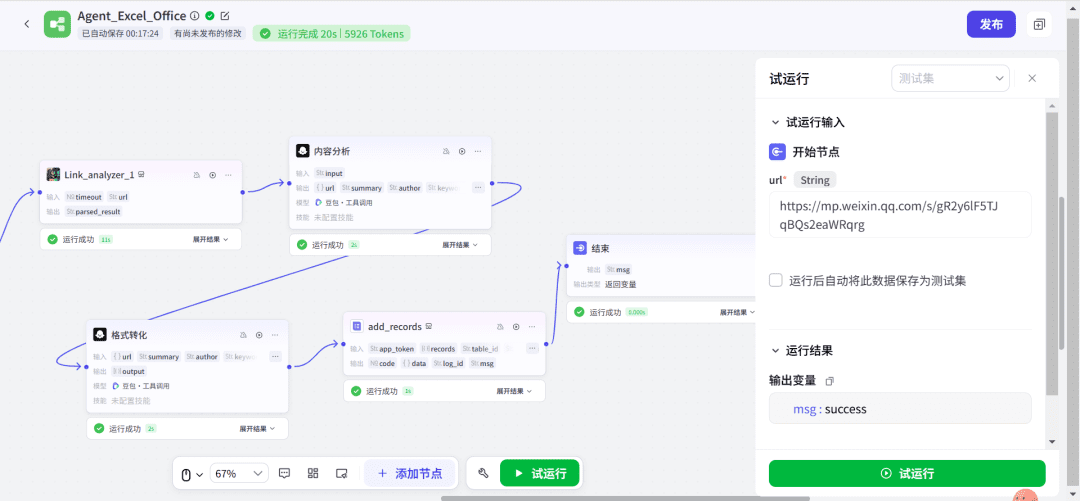Click the edit icon beside Agent_Excel_Office
Viewport: 1080px width, 501px height.
[x=225, y=16]
